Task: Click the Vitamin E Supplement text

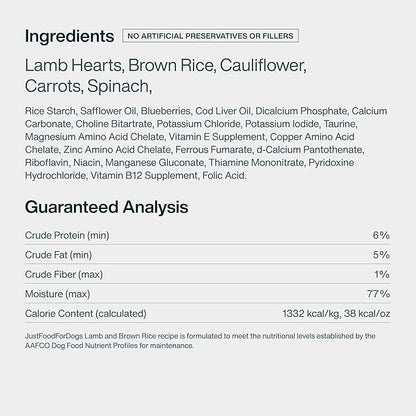Action: point(217,137)
